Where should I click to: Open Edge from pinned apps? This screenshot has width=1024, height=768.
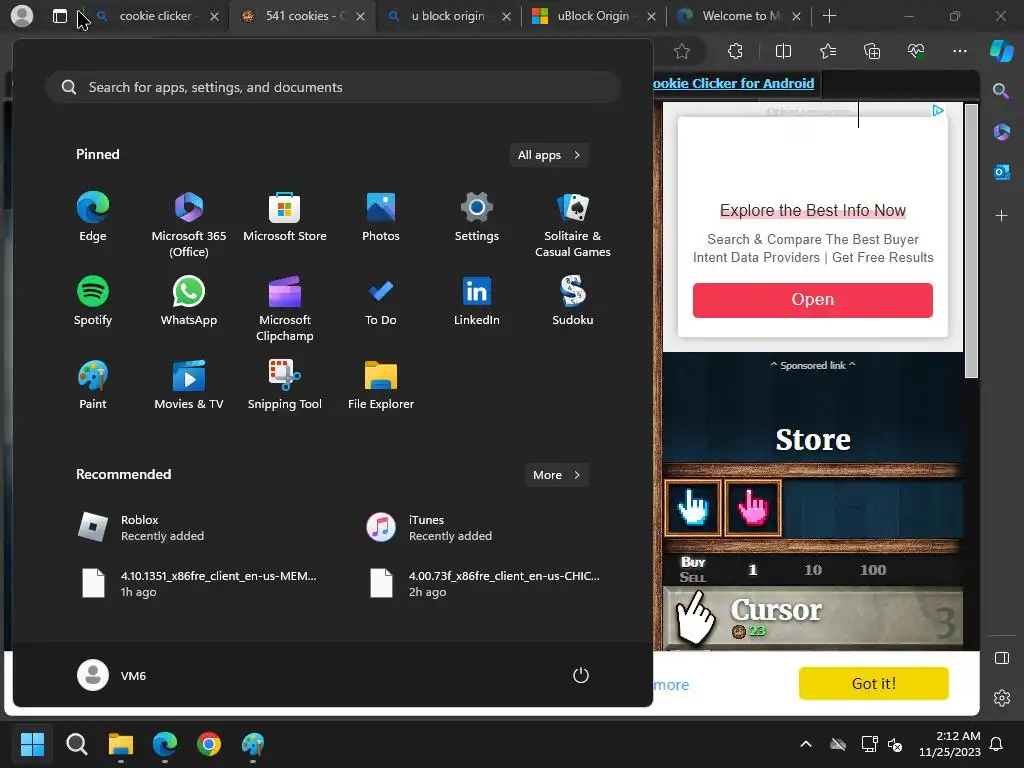[93, 217]
